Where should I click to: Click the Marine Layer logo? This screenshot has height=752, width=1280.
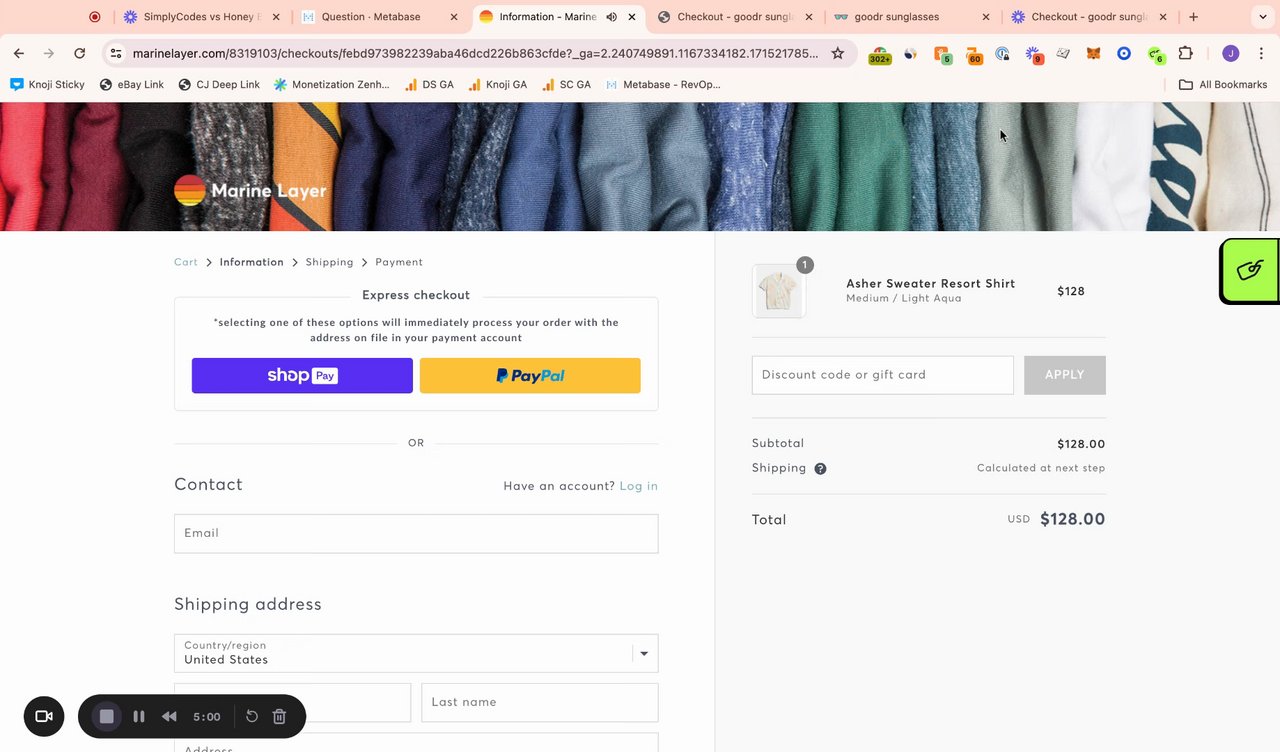(250, 191)
